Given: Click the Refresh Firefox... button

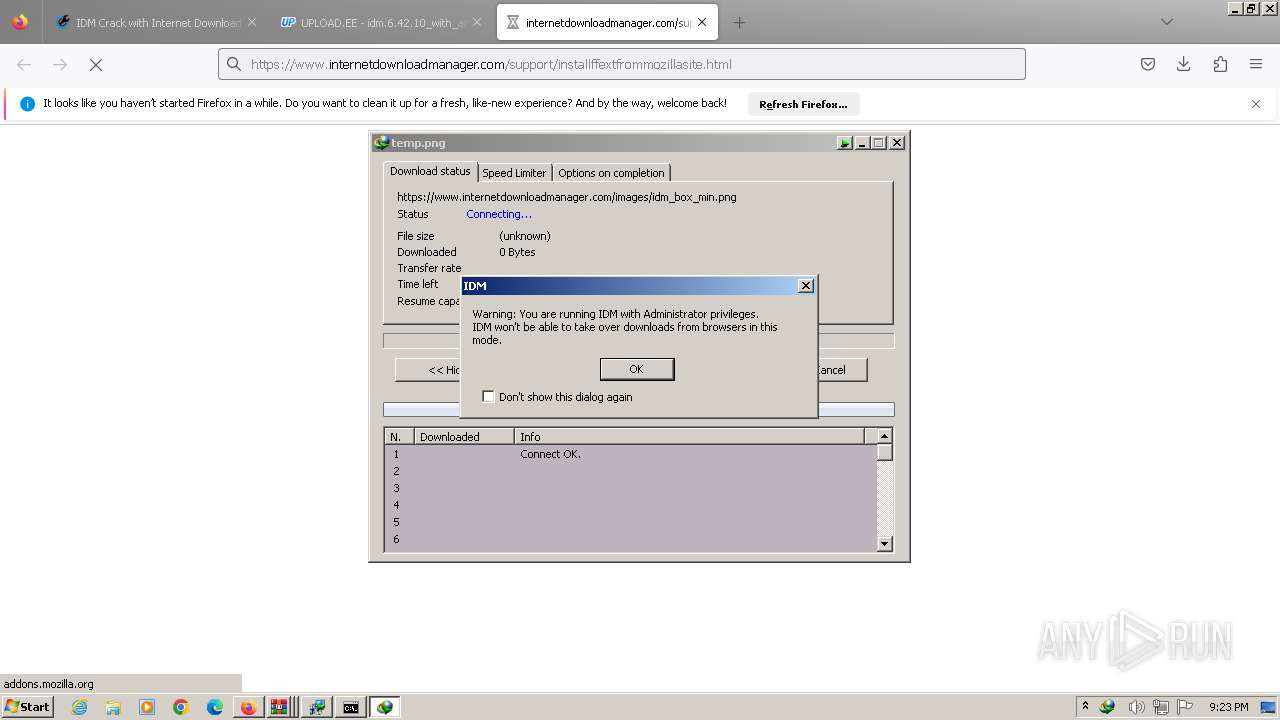Looking at the screenshot, I should [x=803, y=104].
